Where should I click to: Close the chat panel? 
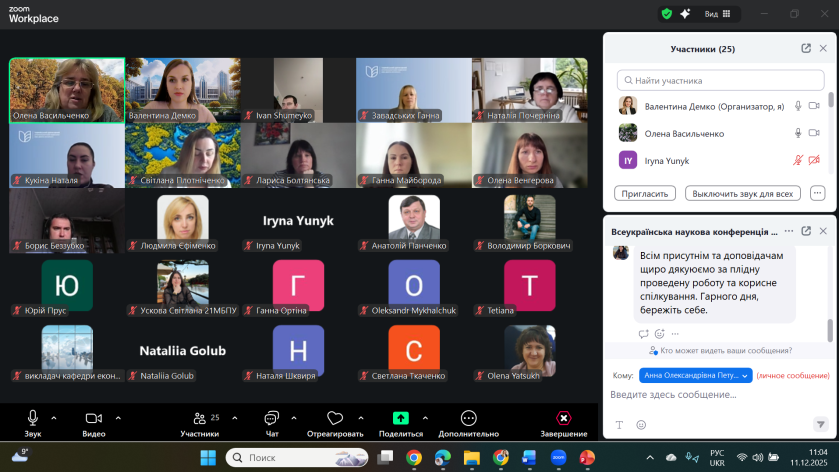[823, 231]
